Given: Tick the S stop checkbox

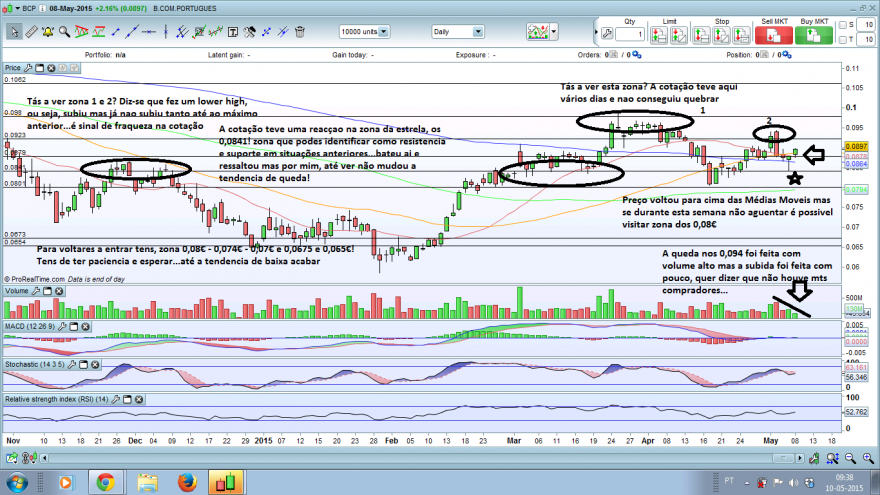Looking at the screenshot, I should coord(842,25).
